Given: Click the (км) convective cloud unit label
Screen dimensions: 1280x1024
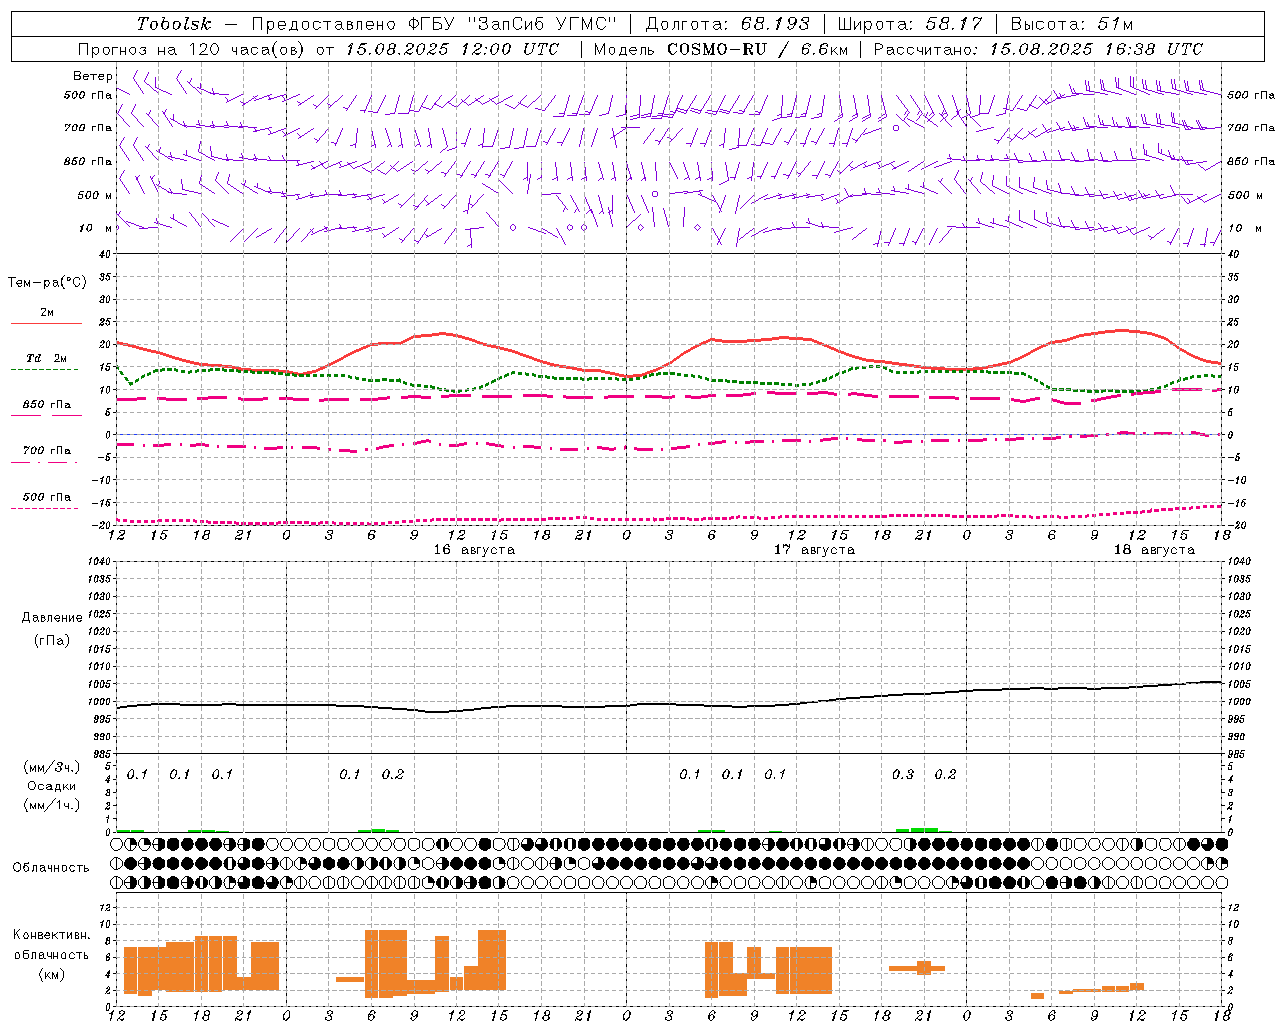Looking at the screenshot, I should [x=52, y=974].
